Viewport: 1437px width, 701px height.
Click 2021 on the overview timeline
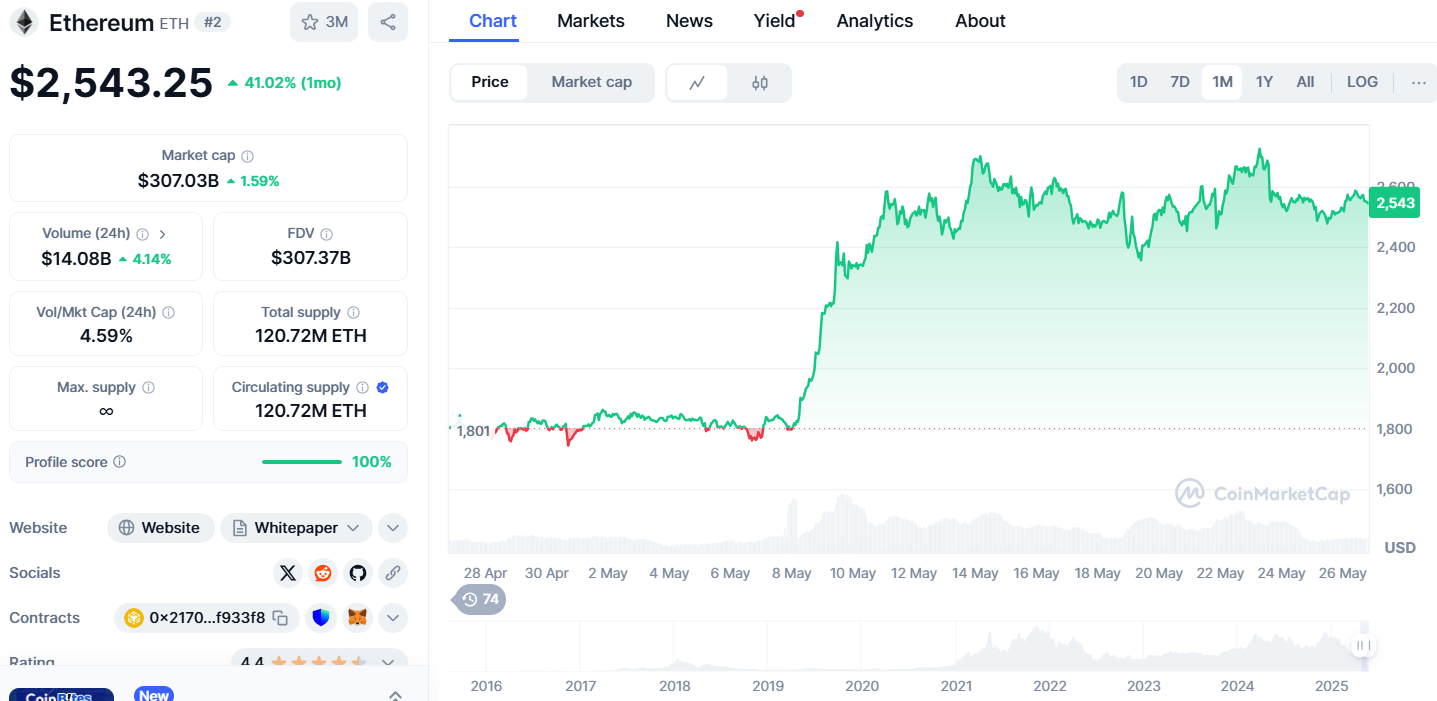pos(956,686)
